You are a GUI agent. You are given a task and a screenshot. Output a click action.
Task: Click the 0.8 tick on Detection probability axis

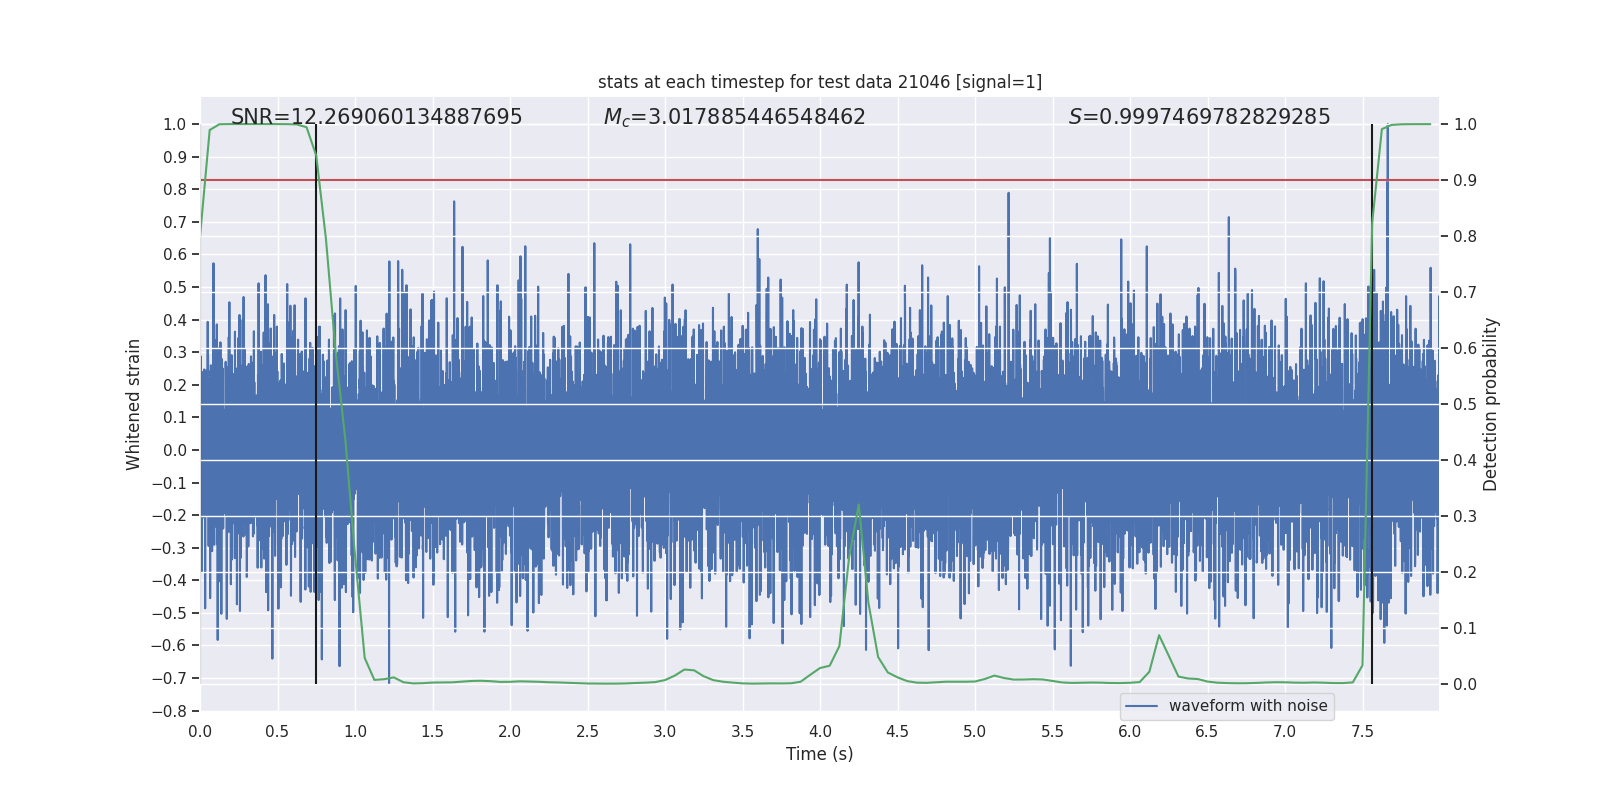click(x=1465, y=237)
